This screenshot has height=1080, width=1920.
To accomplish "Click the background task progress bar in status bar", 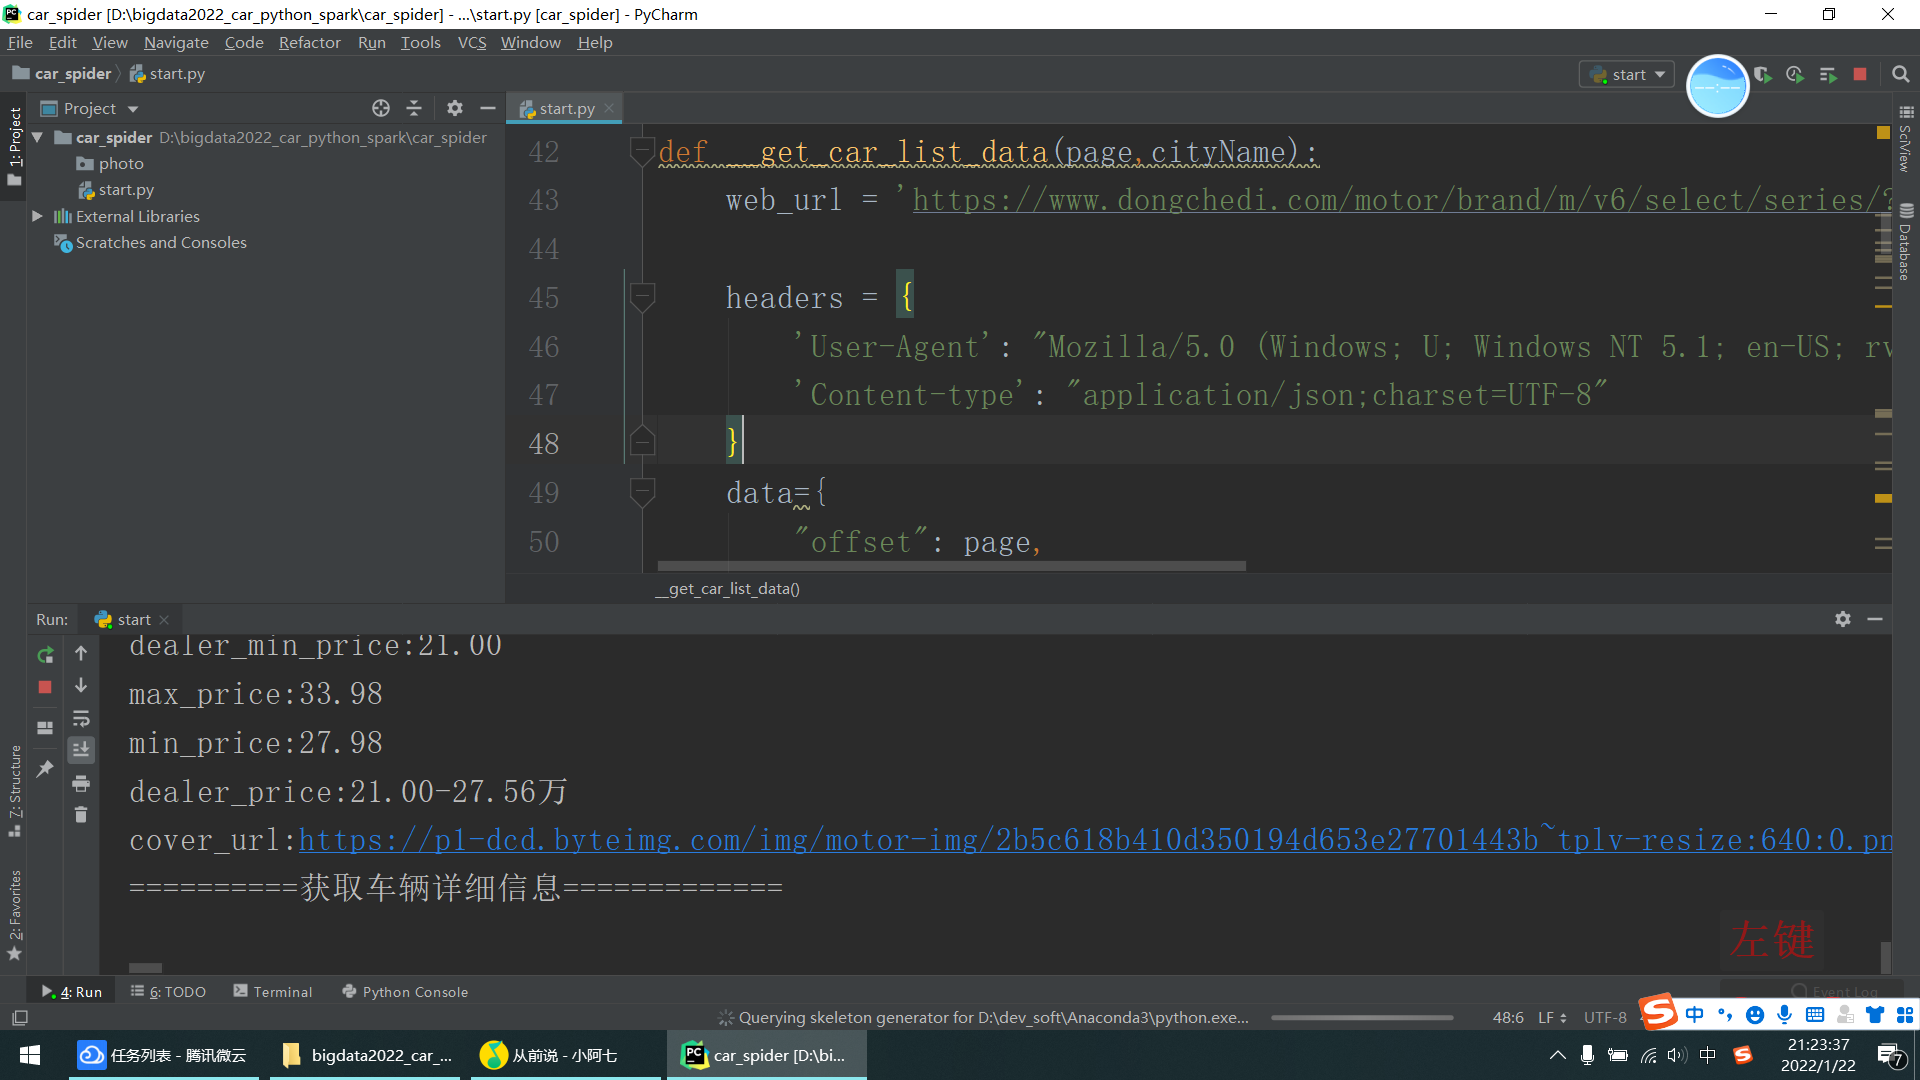I will coord(1362,1017).
